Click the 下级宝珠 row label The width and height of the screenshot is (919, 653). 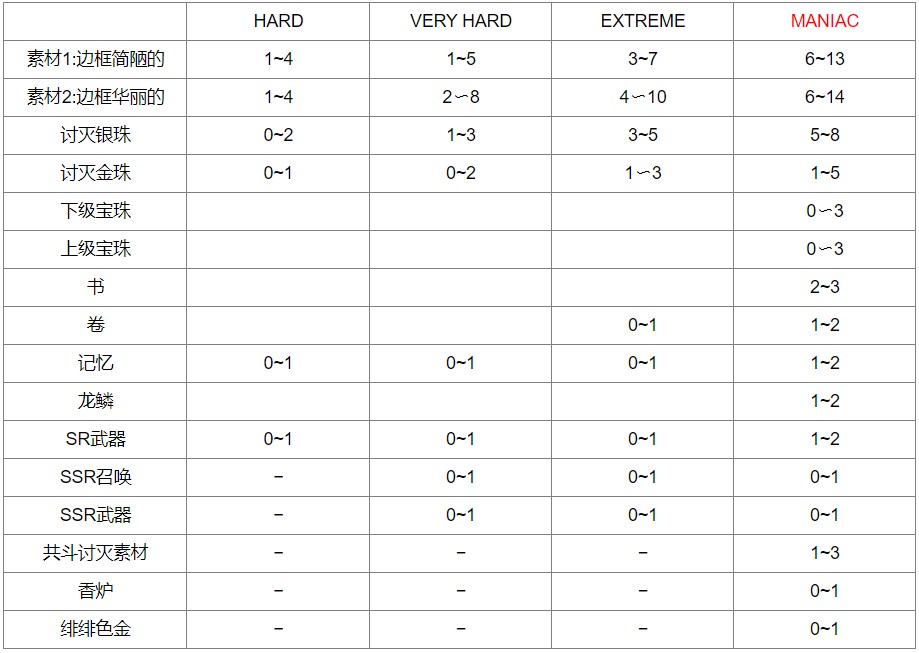[96, 211]
